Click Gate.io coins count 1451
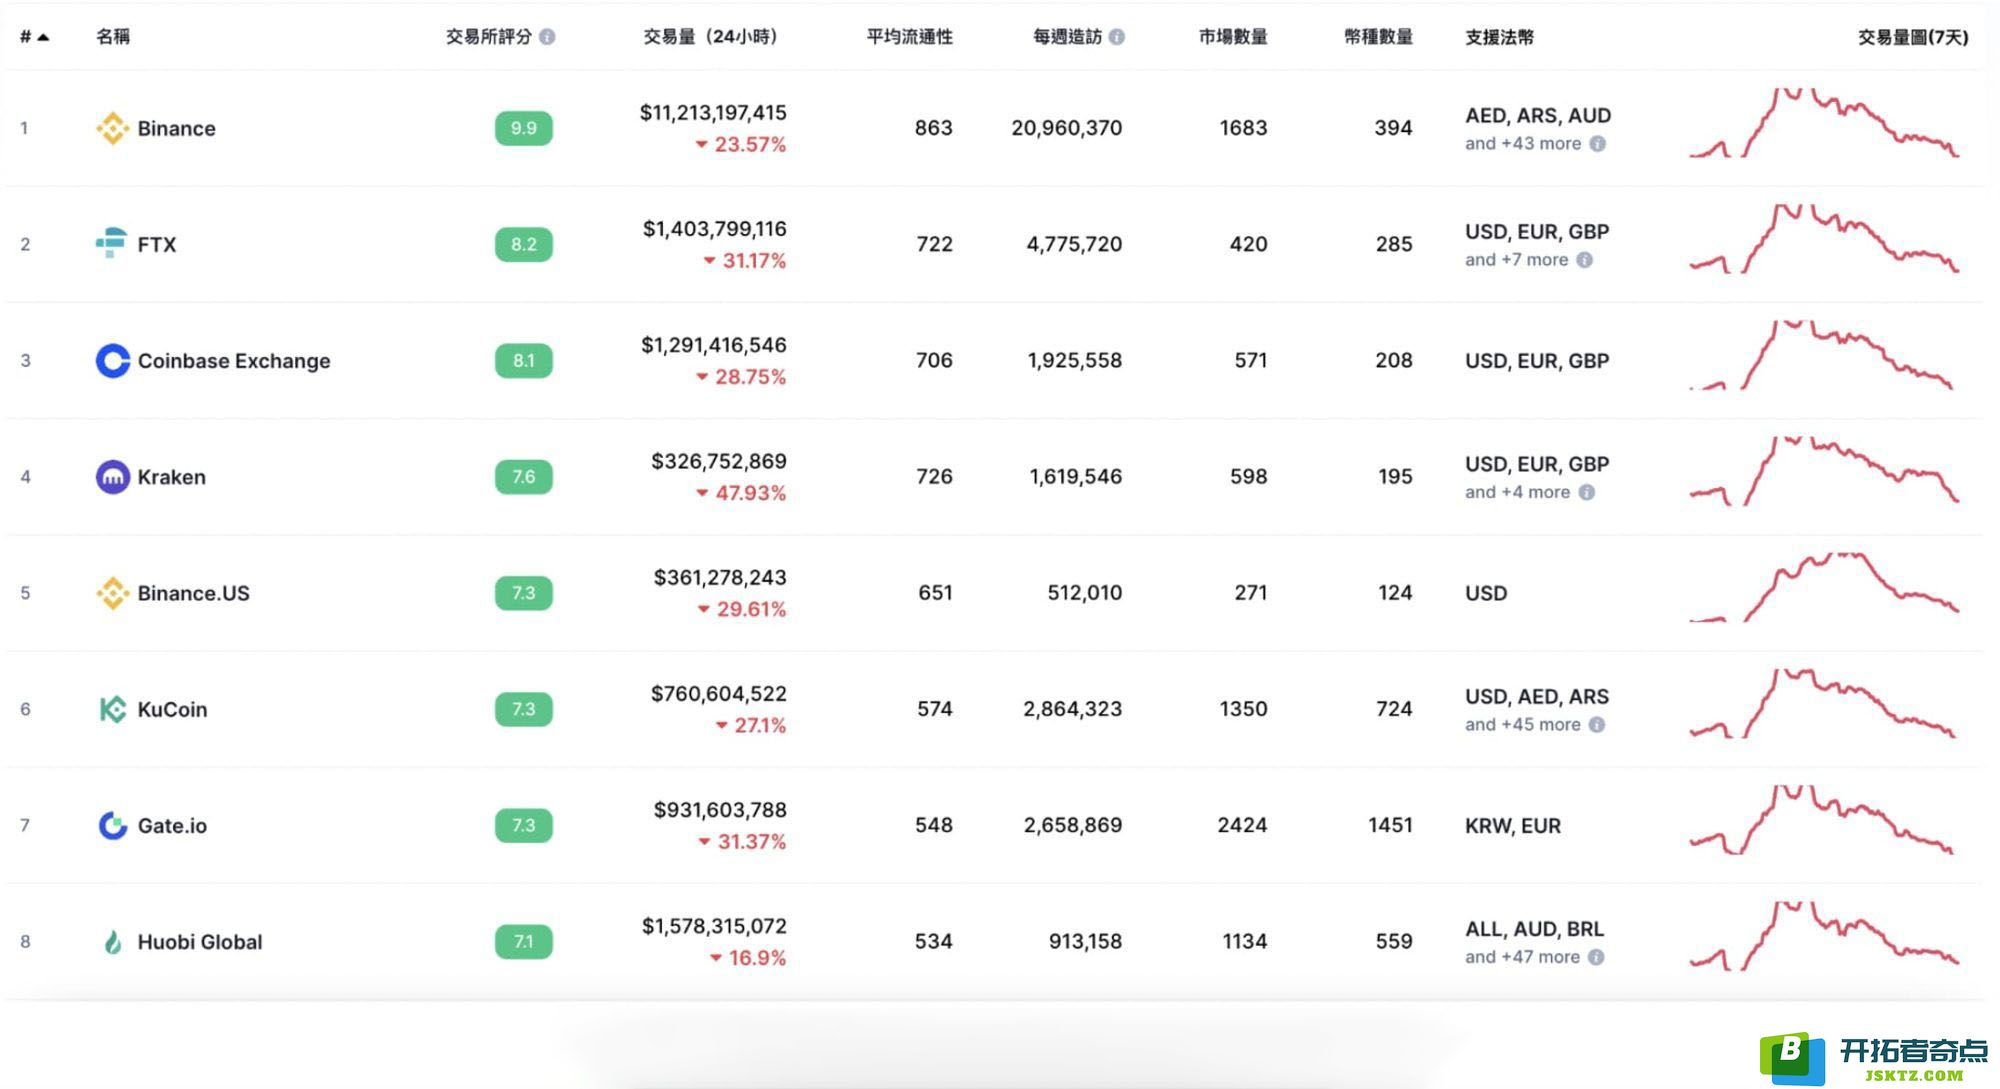This screenshot has width=2000, height=1089. [x=1390, y=825]
